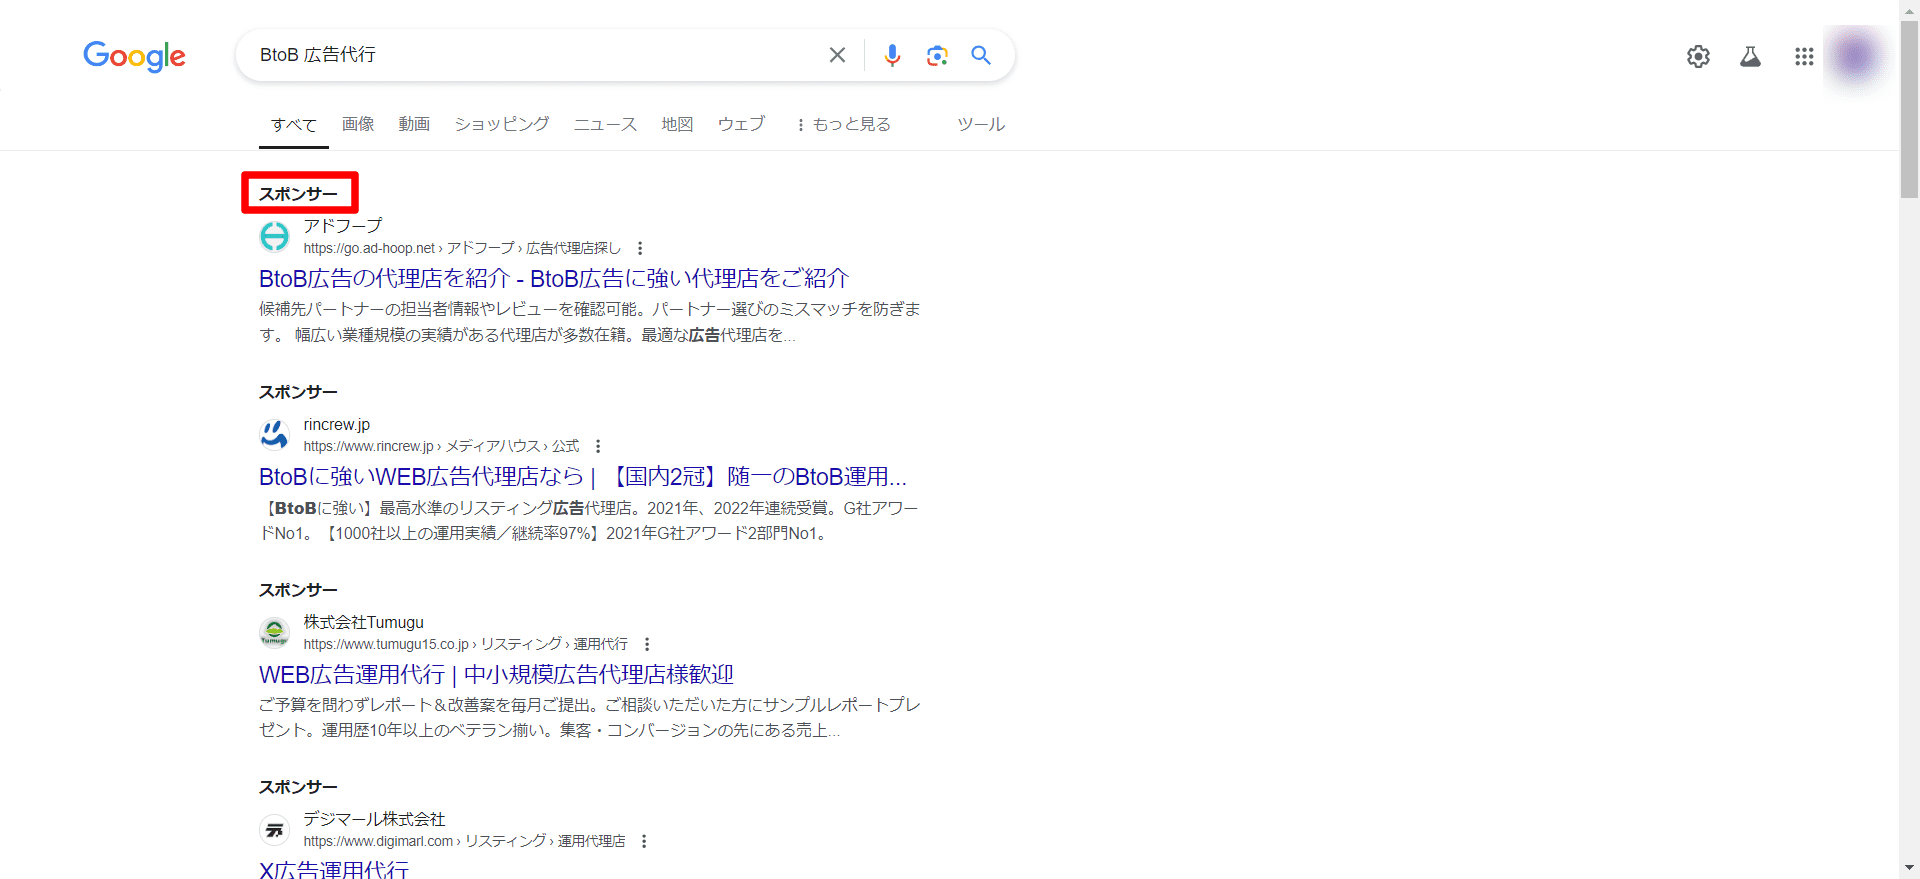Switch to the 地図 tab
The height and width of the screenshot is (879, 1920).
click(x=677, y=124)
